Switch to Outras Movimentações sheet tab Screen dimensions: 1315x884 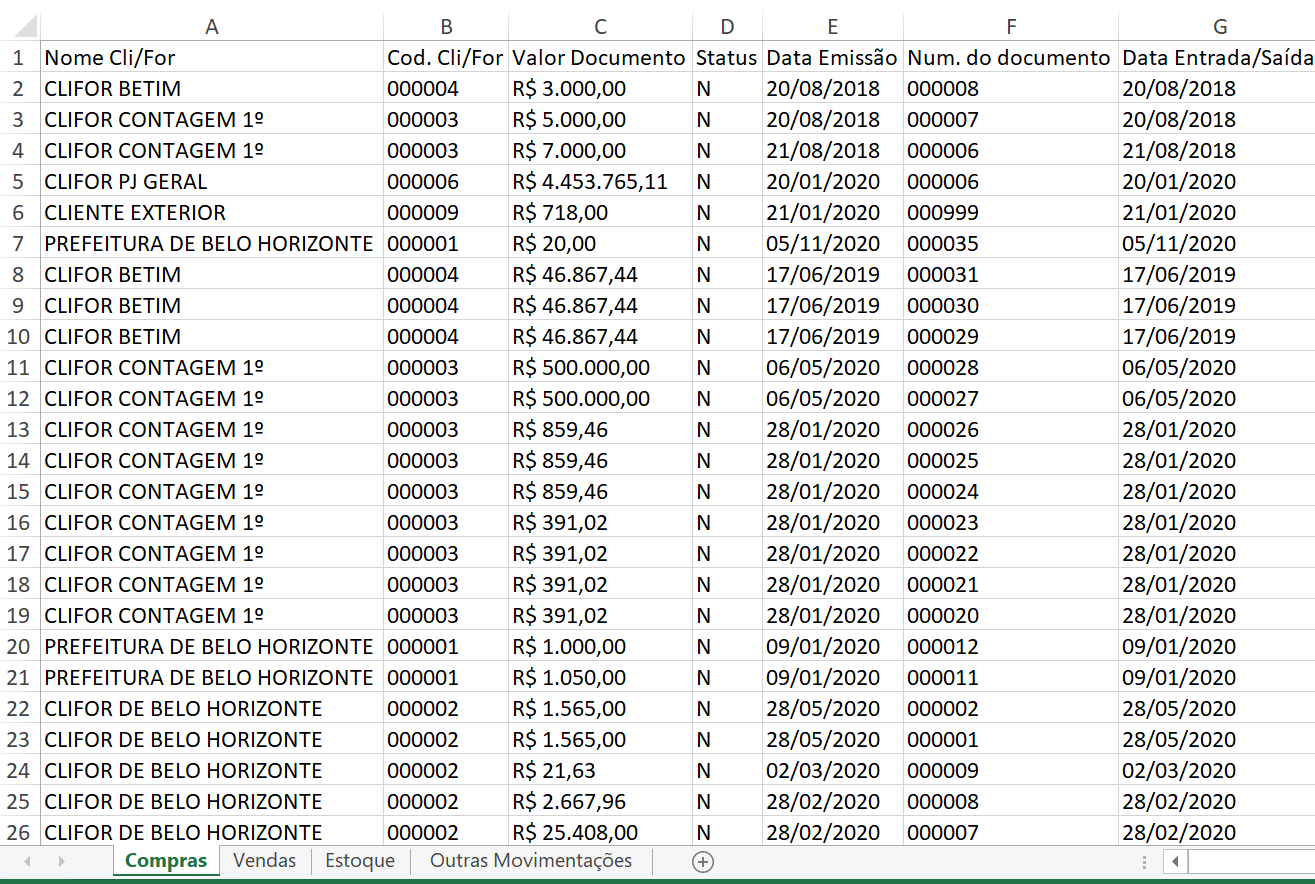[x=531, y=861]
